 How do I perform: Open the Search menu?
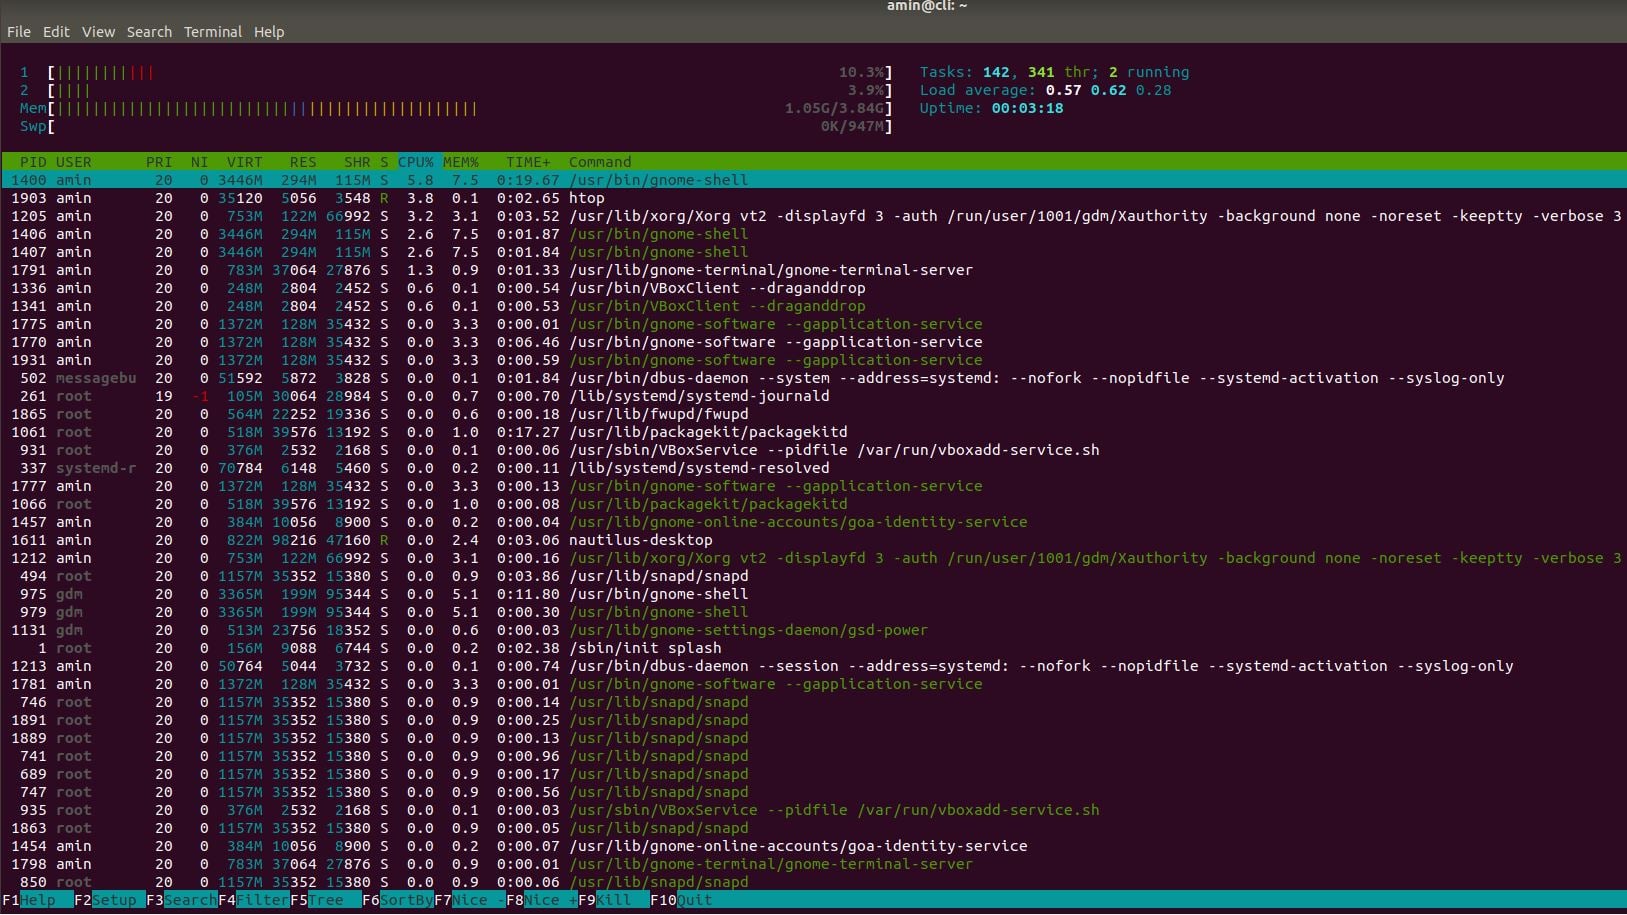point(149,32)
